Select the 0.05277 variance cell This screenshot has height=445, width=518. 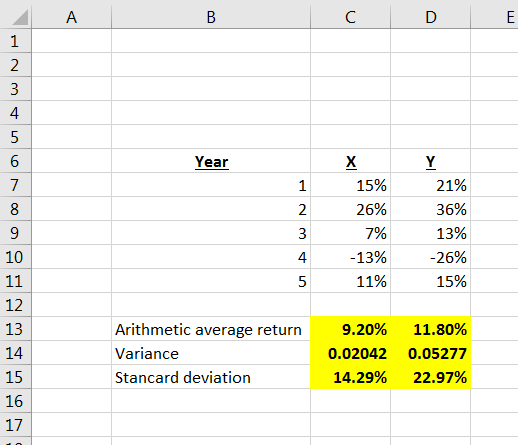431,353
